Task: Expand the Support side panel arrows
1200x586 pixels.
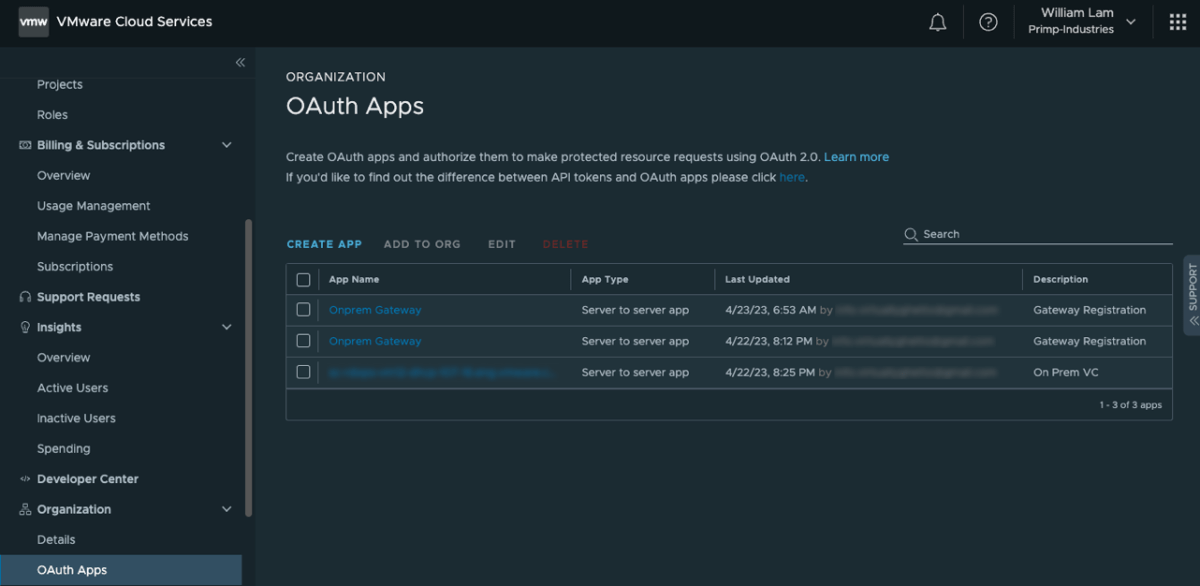Action: coord(1192,322)
